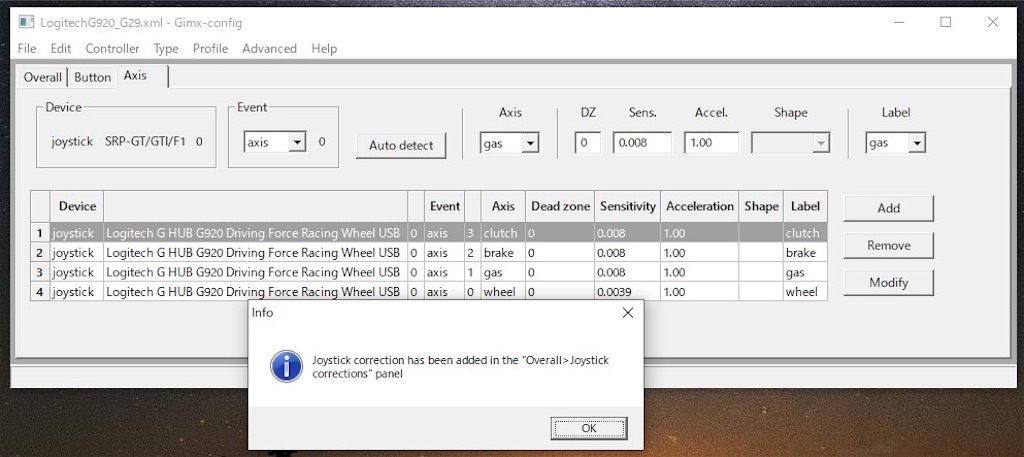Image resolution: width=1024 pixels, height=457 pixels.
Task: Open the Help menu
Action: 324,48
